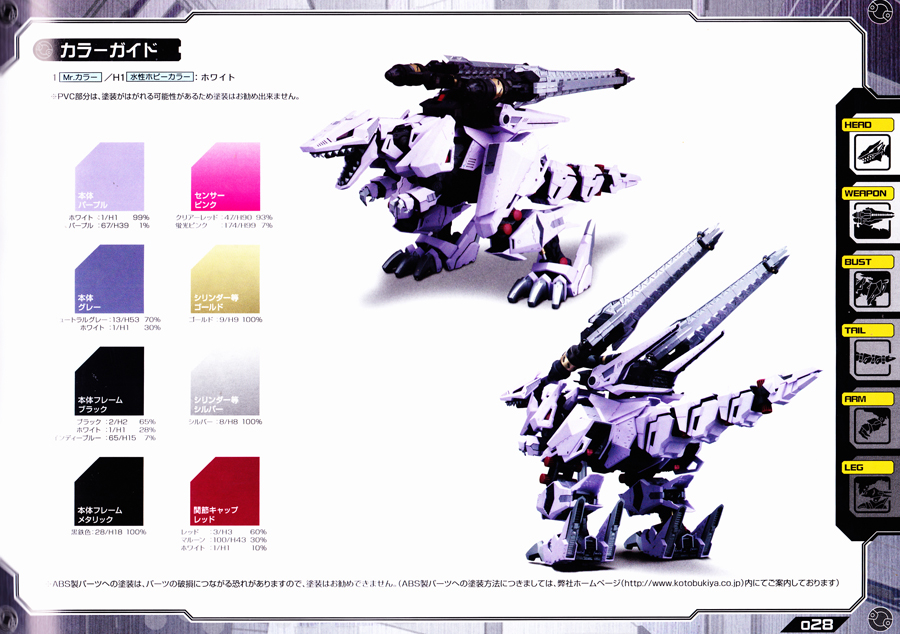
Task: Click the 蛍光ピンク 7% recipe line
Action: coord(224,226)
